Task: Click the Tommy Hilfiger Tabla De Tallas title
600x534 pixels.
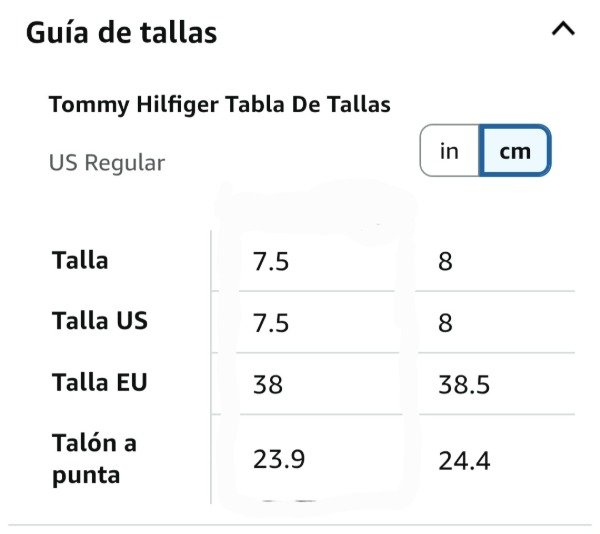Action: tap(219, 104)
